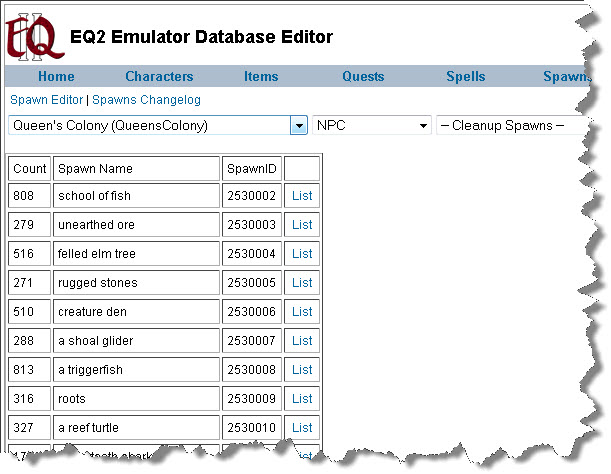Open the Spells menu

[x=465, y=77]
